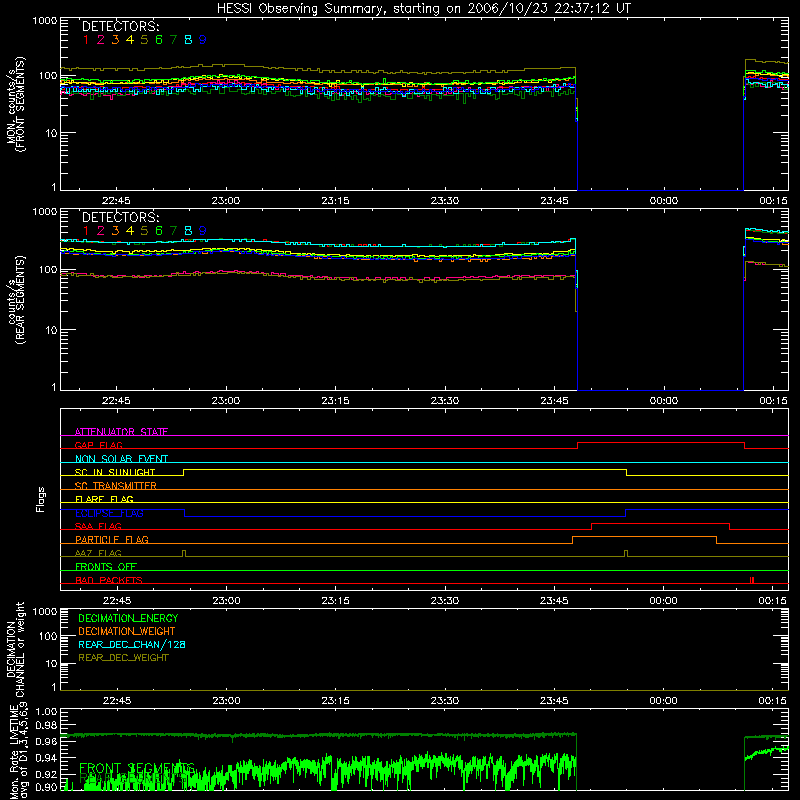Click the FLARE_FLAG label
This screenshot has height=800, width=800.
pos(104,499)
